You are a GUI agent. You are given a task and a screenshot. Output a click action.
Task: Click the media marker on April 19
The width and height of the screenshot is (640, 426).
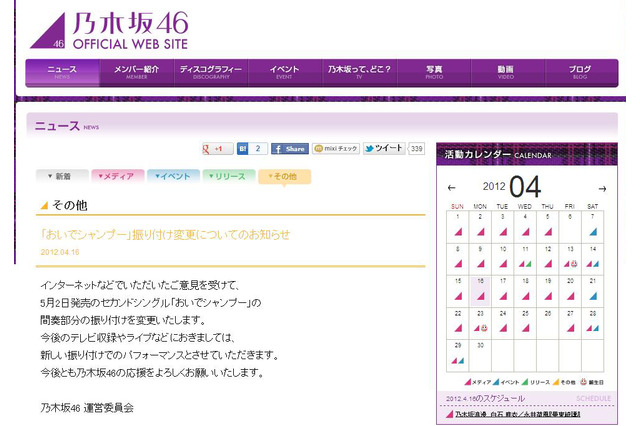[x=548, y=295]
